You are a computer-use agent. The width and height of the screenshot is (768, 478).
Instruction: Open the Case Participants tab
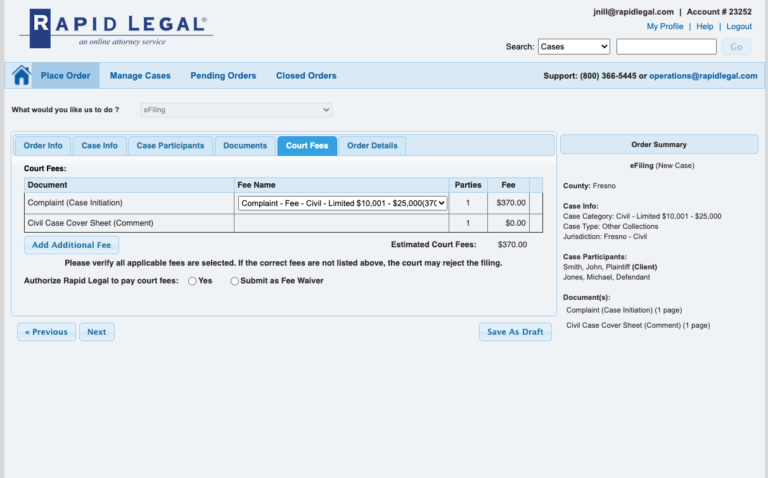(x=170, y=145)
